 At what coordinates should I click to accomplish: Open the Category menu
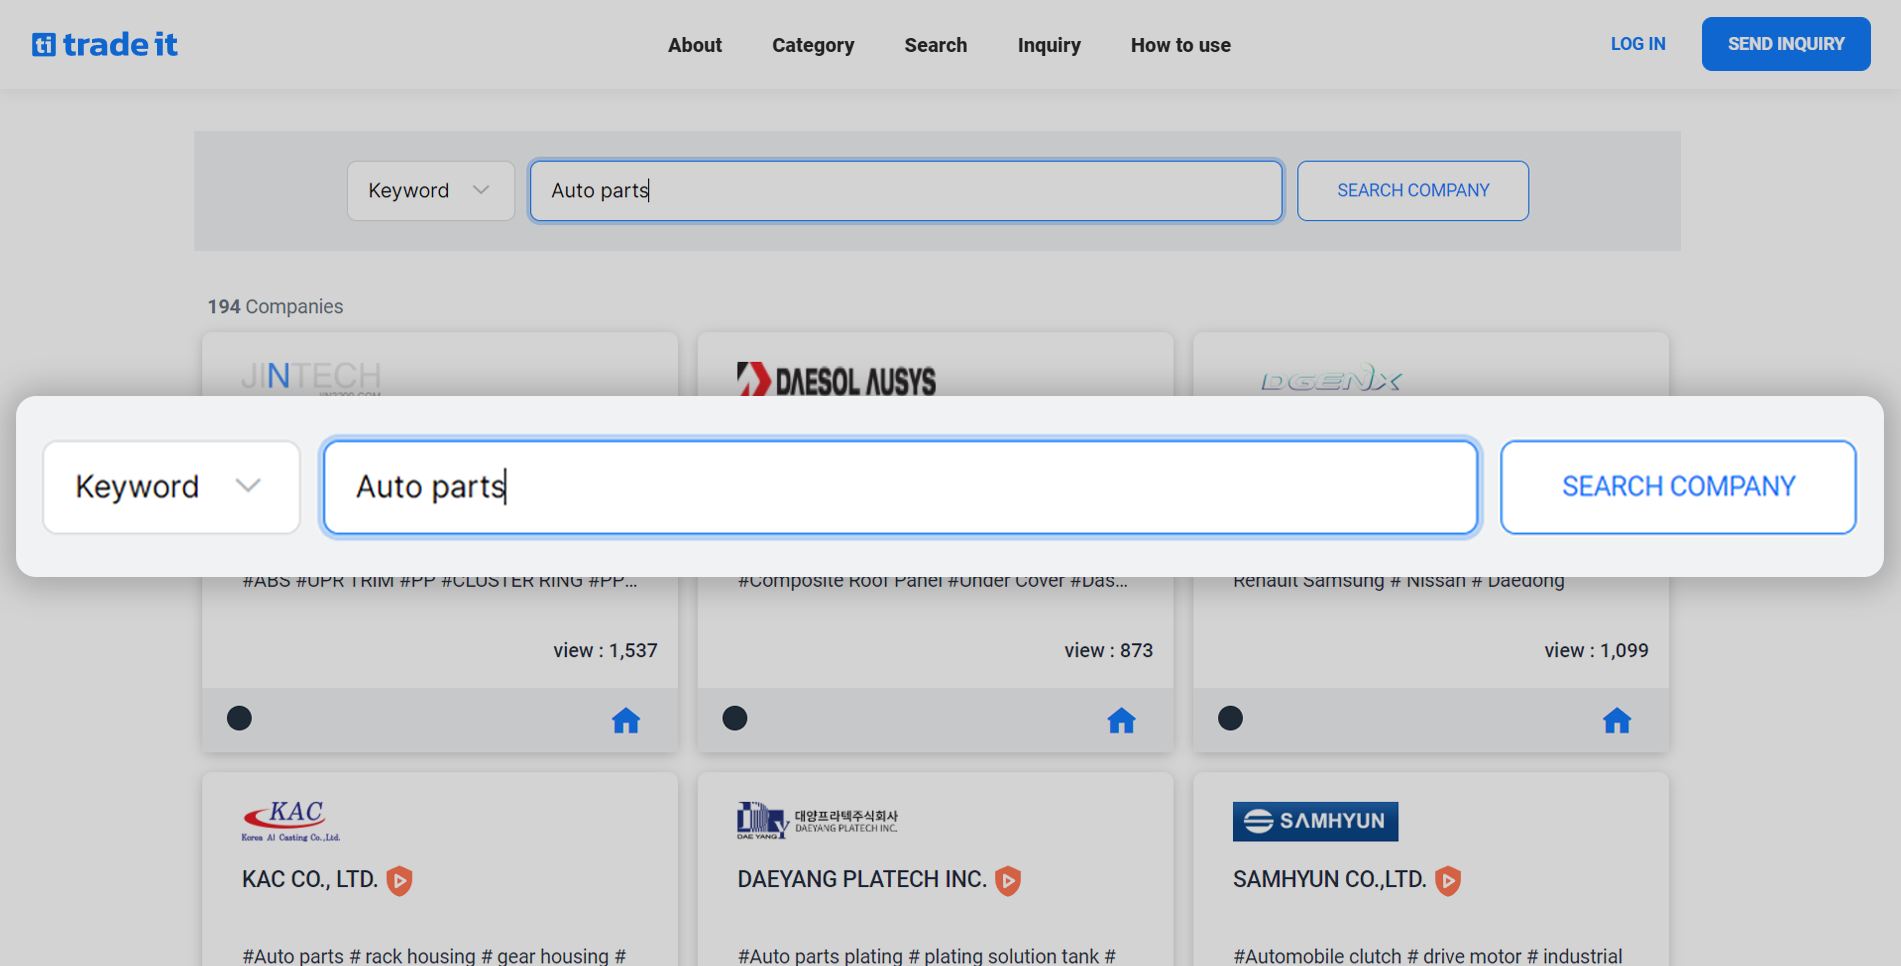point(812,45)
